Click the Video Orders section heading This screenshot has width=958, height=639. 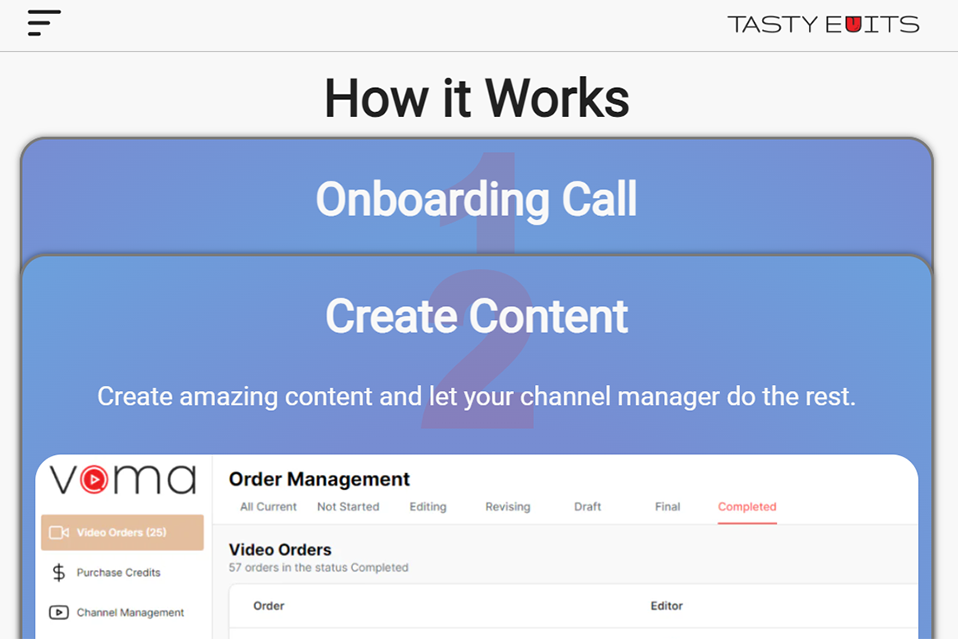point(280,550)
